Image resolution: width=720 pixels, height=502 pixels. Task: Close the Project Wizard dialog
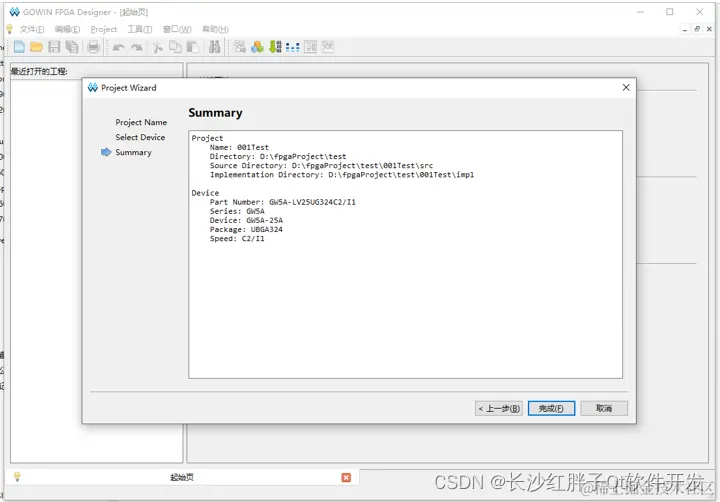[x=626, y=87]
